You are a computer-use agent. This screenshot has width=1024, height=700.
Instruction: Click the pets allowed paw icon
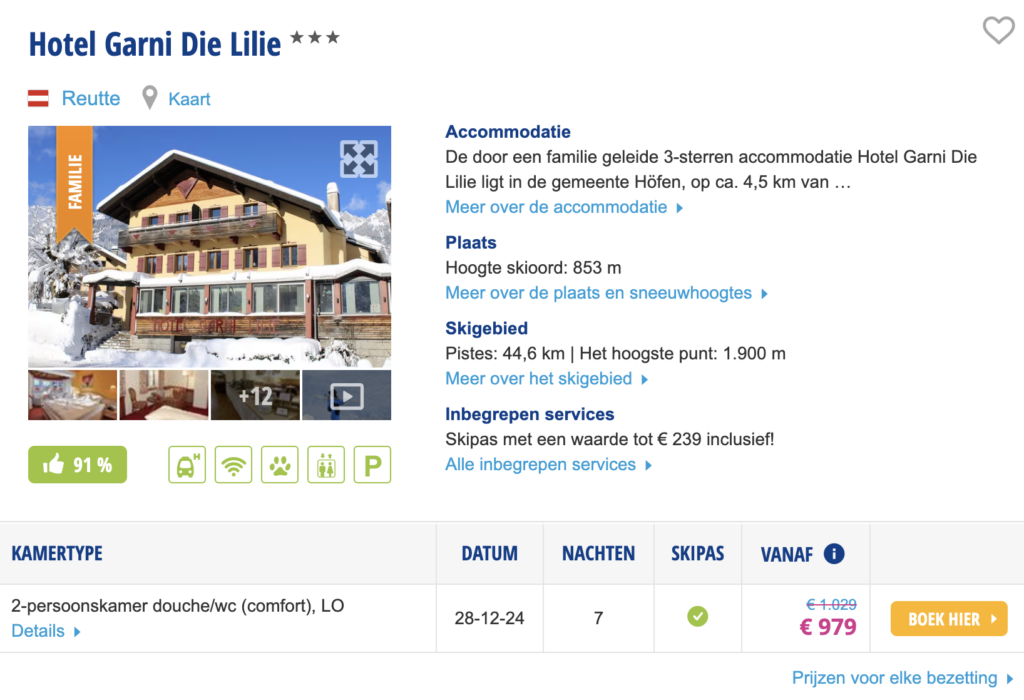(x=280, y=465)
